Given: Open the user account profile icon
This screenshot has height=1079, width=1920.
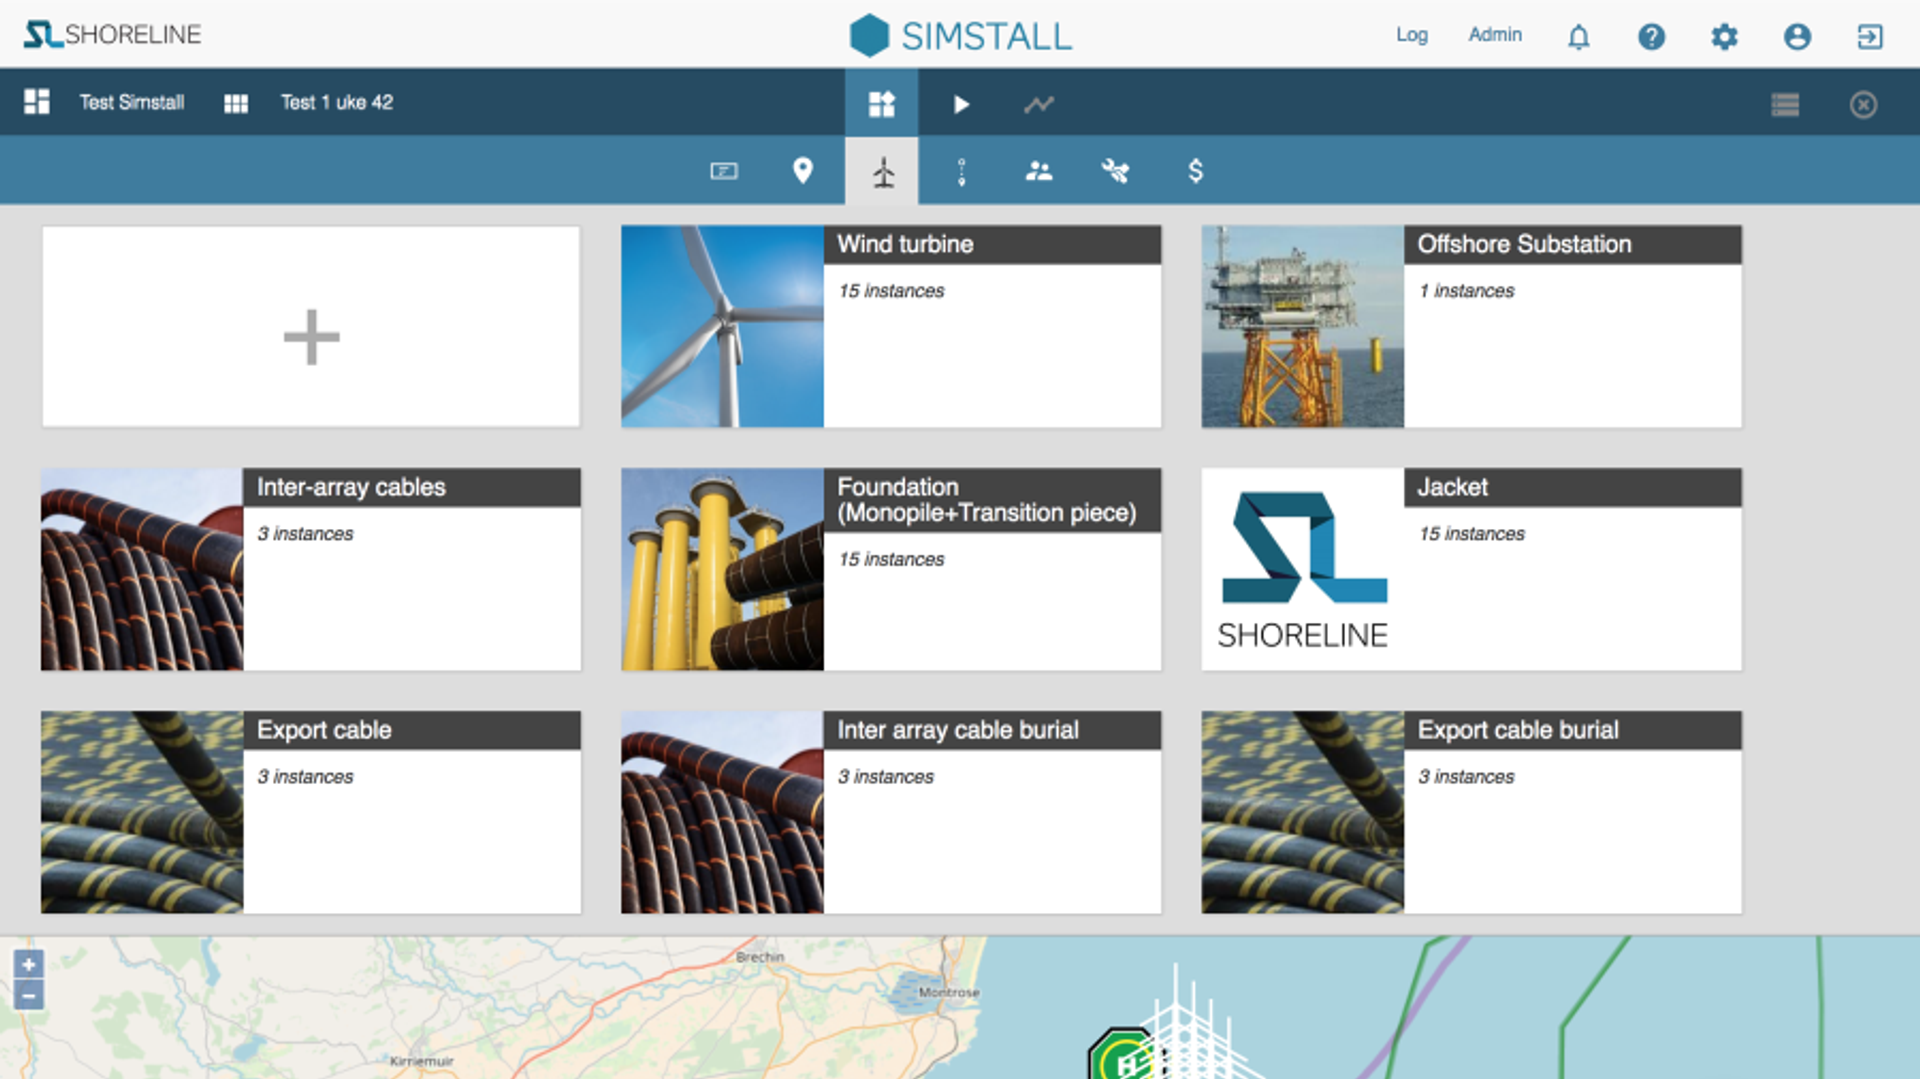Looking at the screenshot, I should [x=1797, y=37].
